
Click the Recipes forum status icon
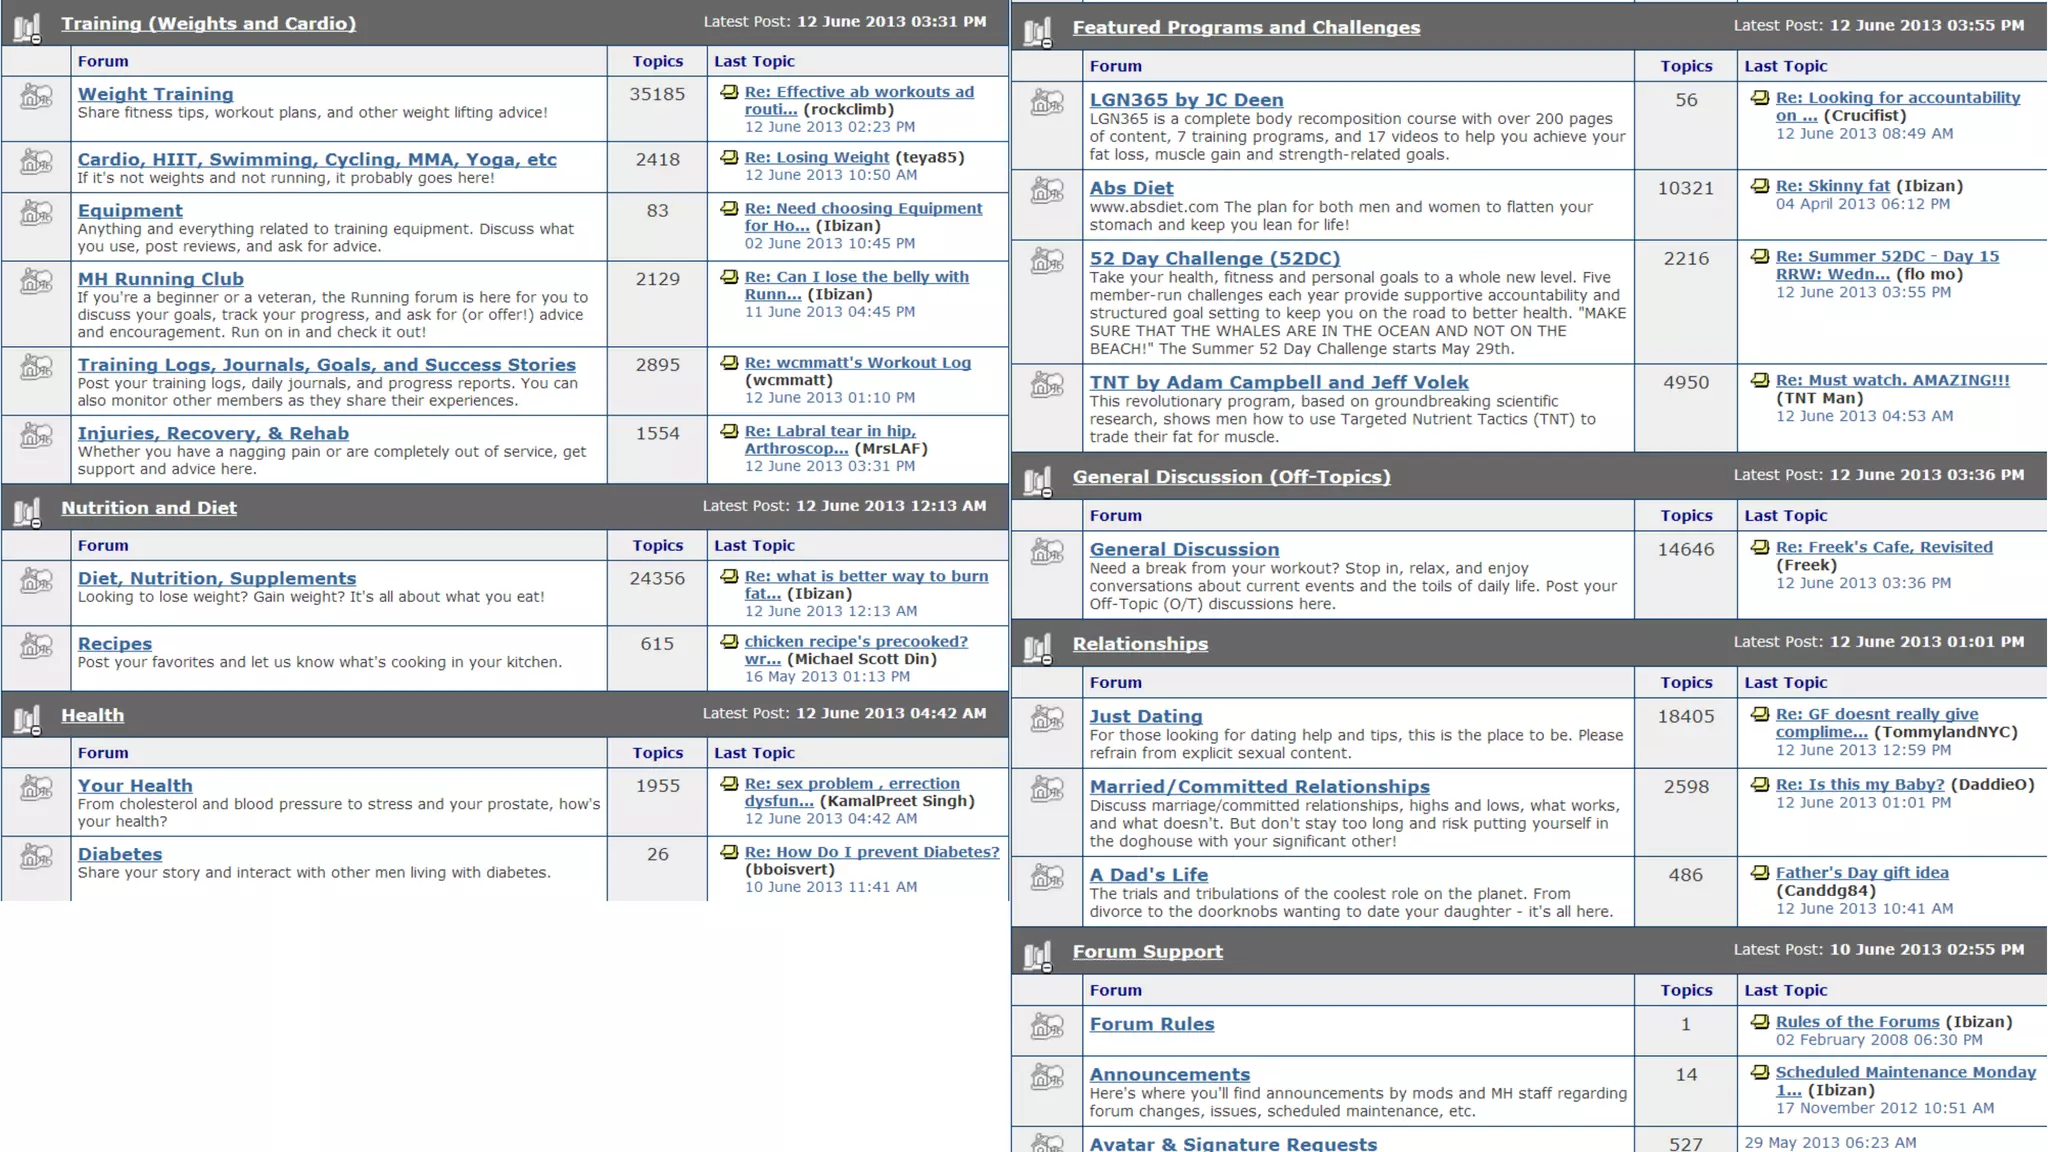click(36, 647)
